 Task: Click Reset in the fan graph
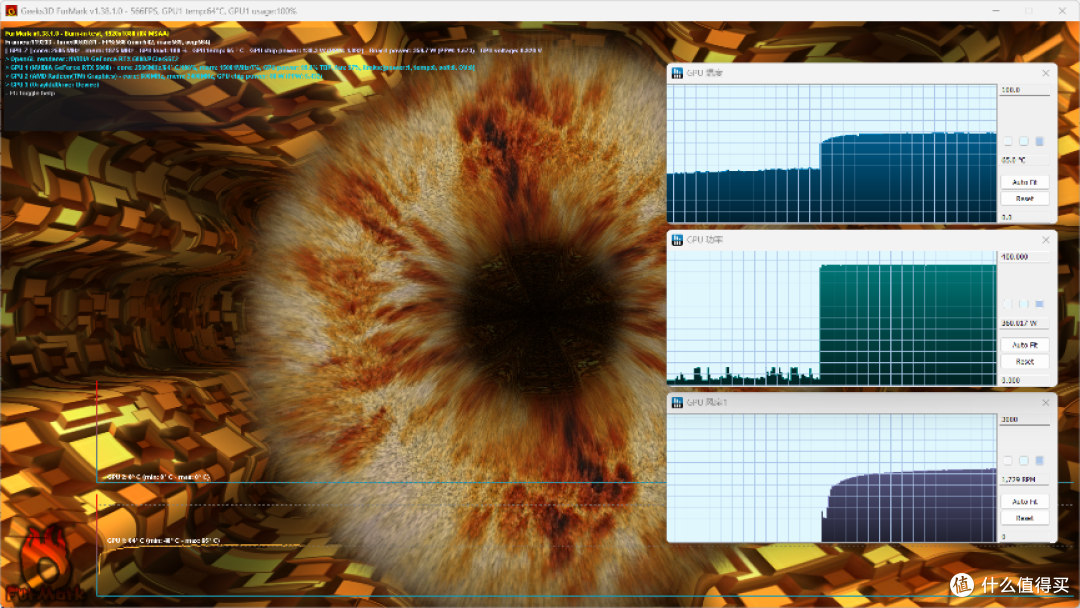click(1025, 518)
